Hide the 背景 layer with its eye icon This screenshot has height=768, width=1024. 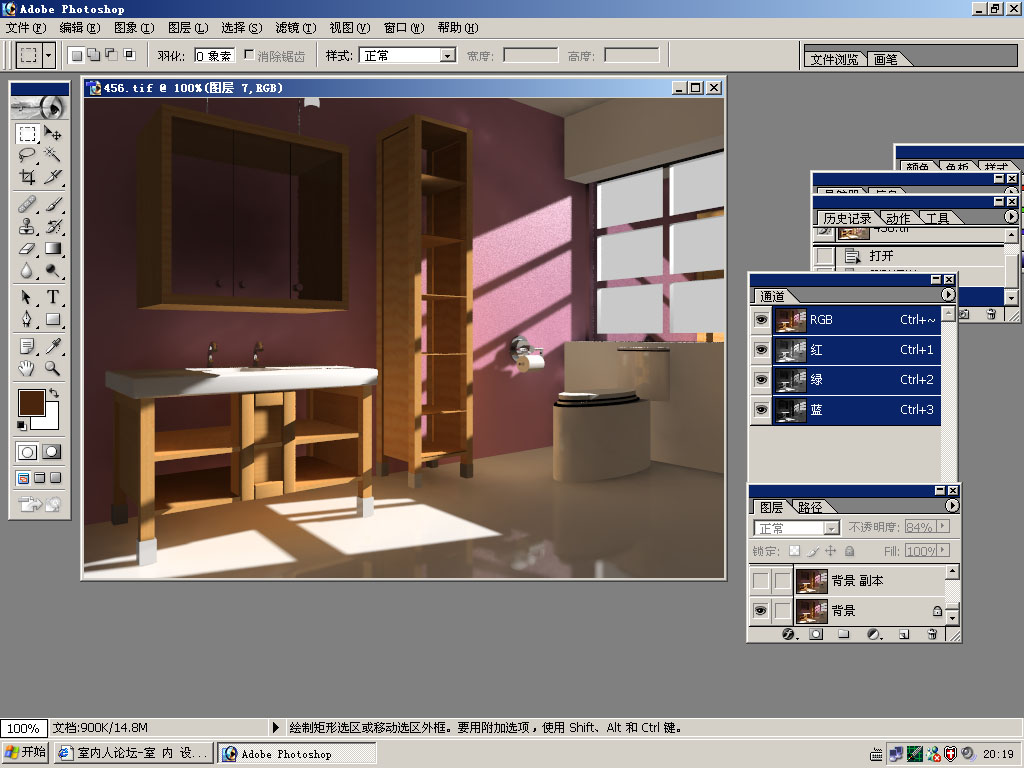point(761,611)
